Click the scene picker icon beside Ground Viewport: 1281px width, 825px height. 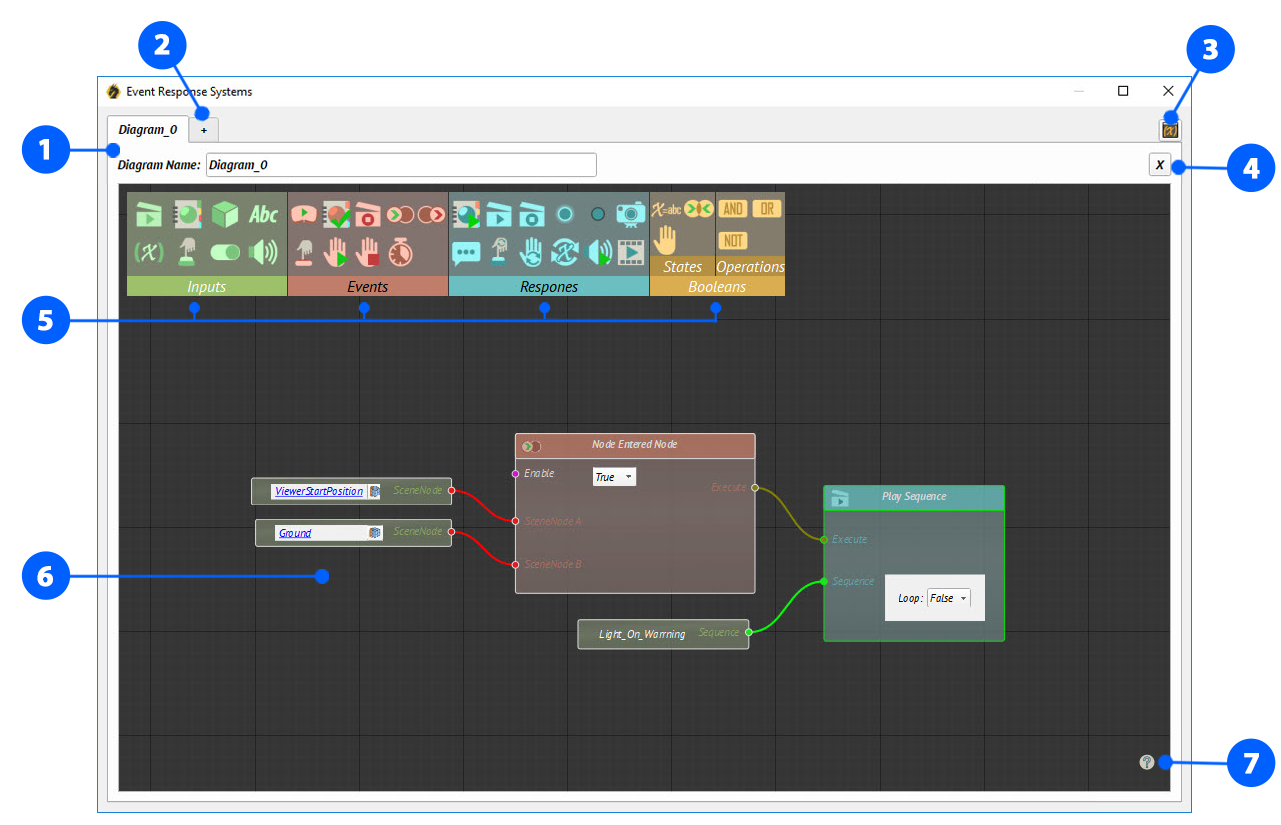coord(375,533)
